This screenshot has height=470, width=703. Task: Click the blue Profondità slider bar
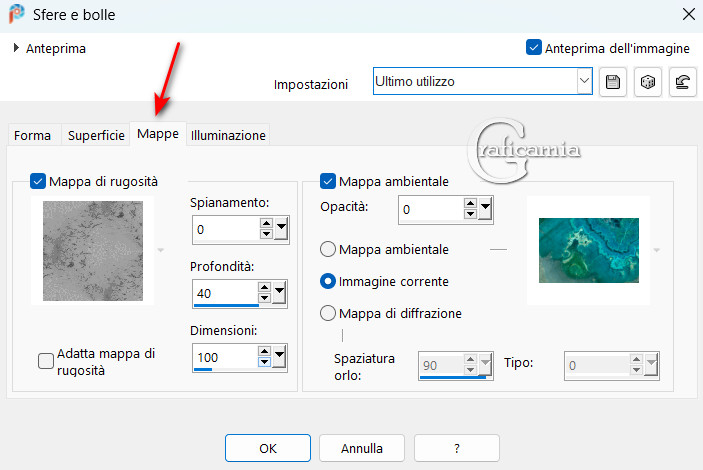(226, 306)
